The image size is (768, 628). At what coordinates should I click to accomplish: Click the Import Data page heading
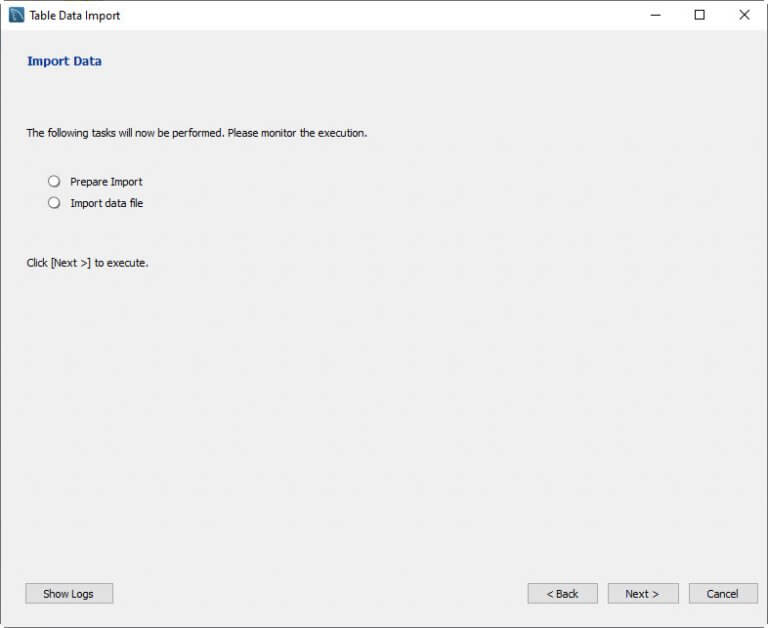pos(64,61)
